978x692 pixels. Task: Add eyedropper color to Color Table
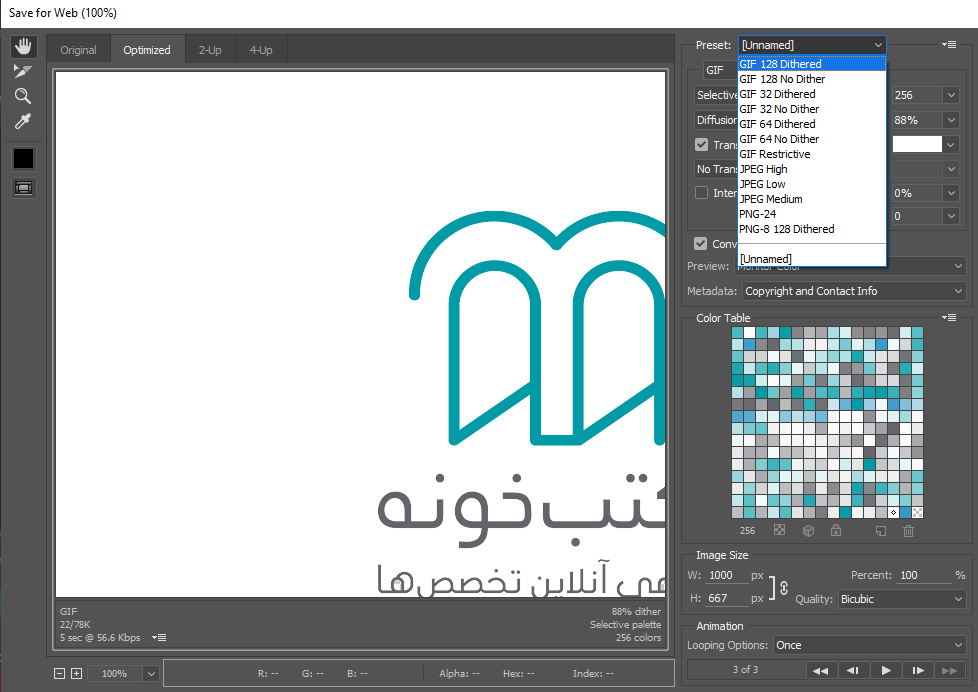coord(881,531)
